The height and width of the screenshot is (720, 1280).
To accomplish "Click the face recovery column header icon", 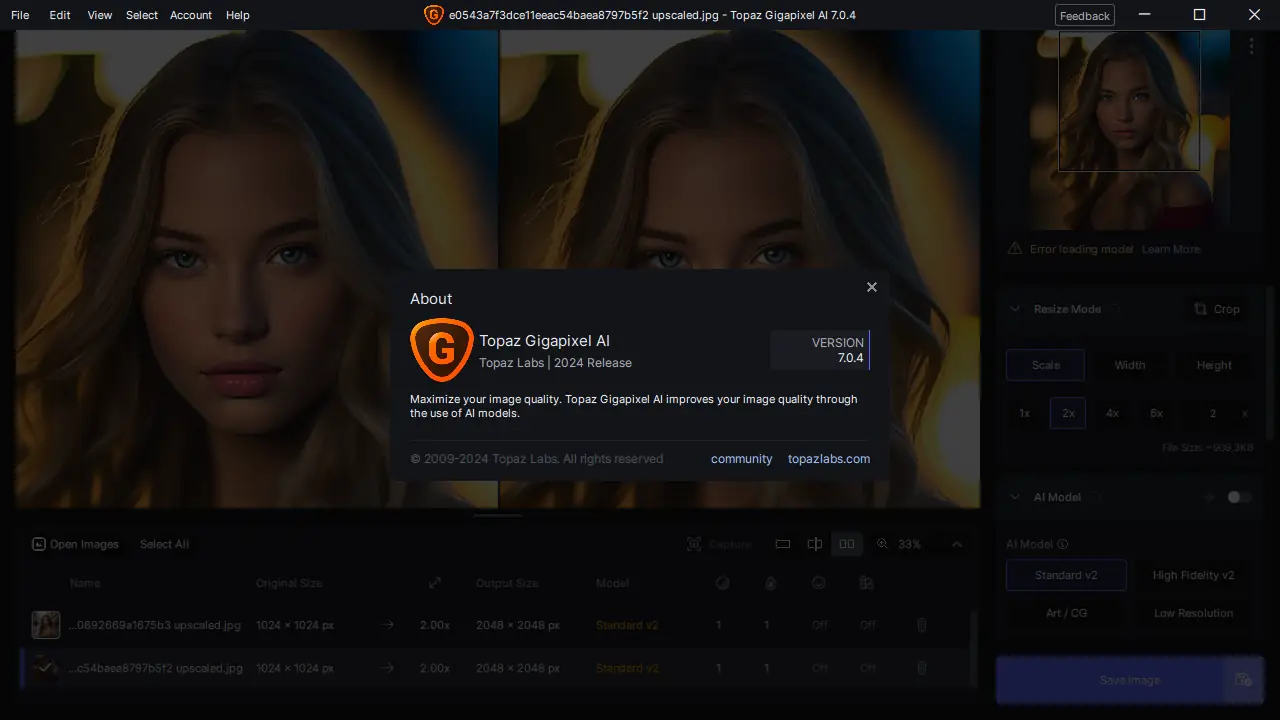I will point(819,583).
